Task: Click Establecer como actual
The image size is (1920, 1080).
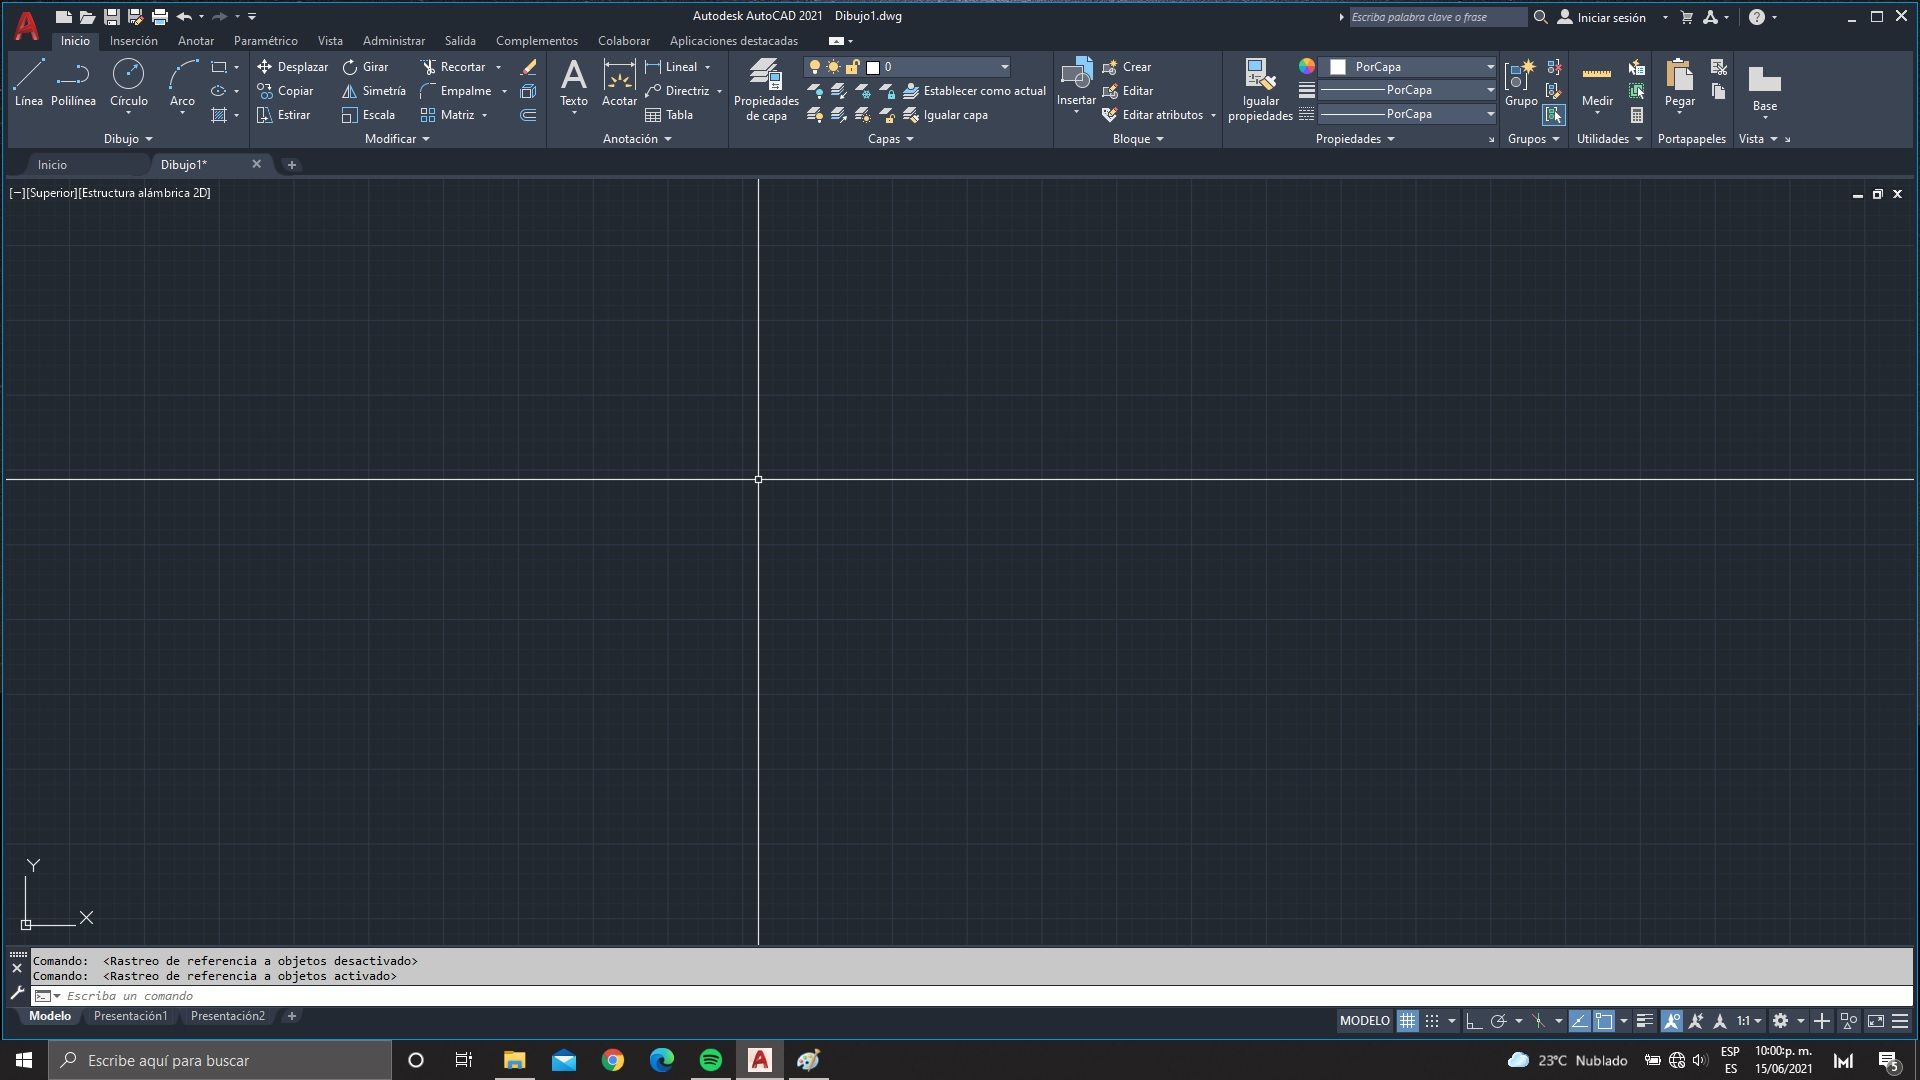Action: 975,91
